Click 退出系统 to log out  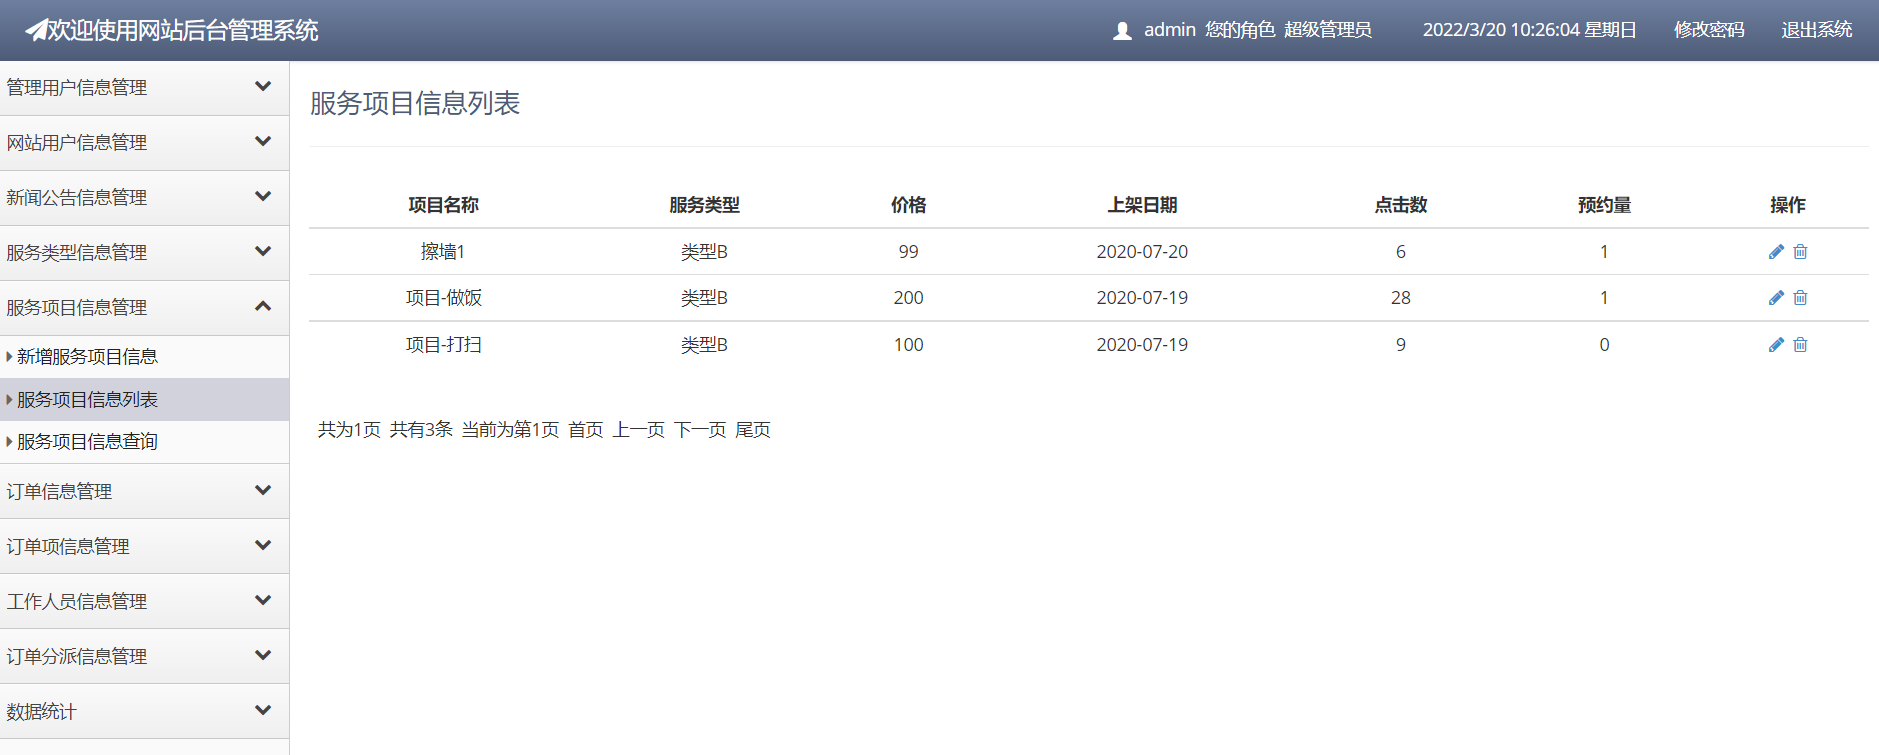tap(1816, 30)
